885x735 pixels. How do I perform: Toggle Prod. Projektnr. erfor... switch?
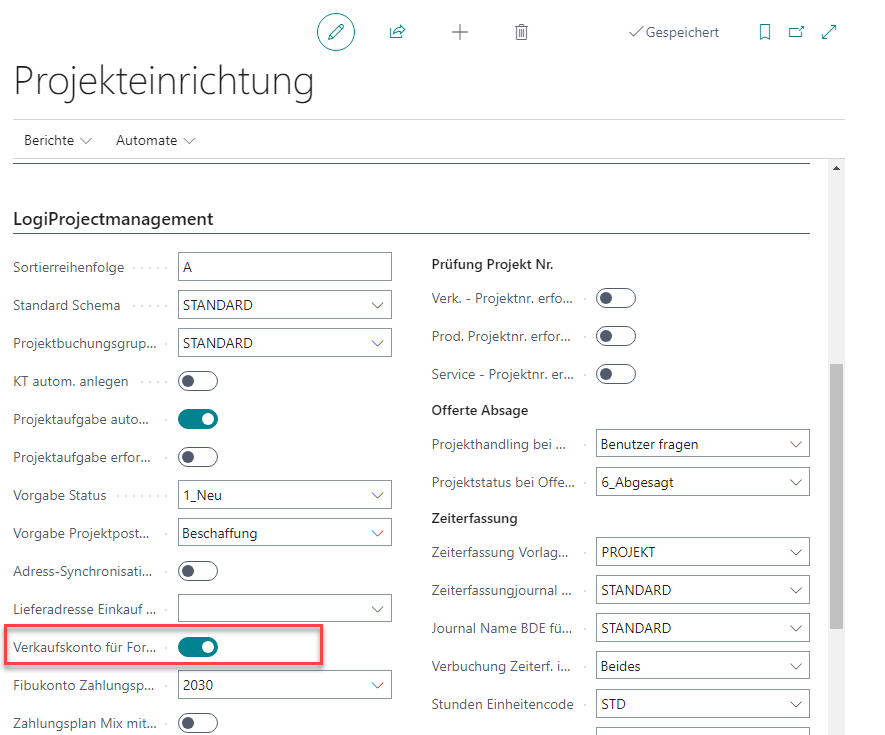pos(616,336)
